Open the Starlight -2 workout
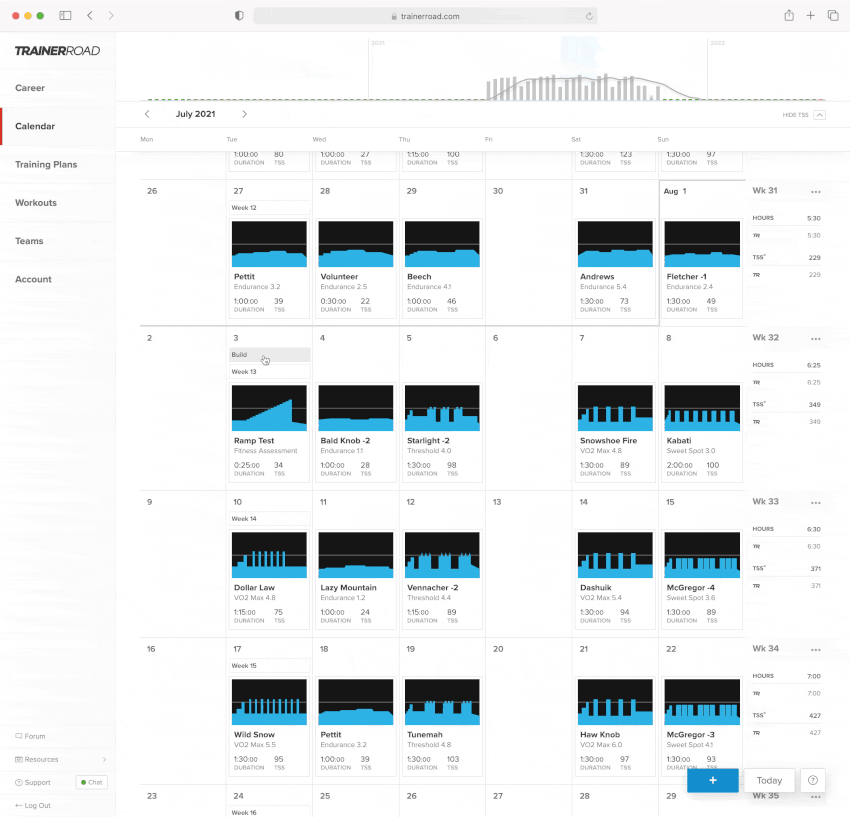Viewport: 850px width, 817px height. pyautogui.click(x=442, y=432)
